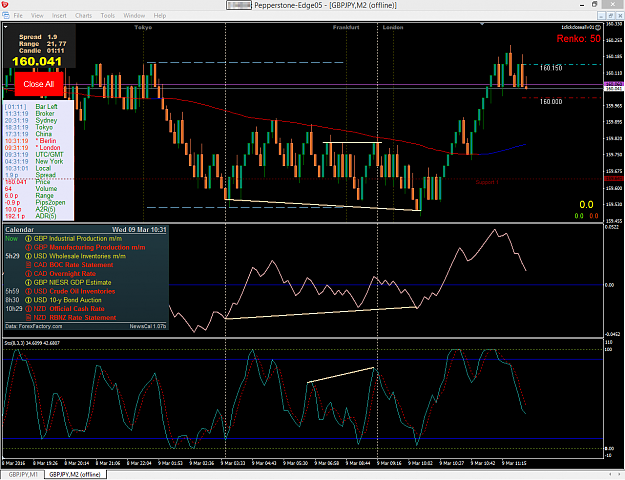This screenshot has width=625, height=480.
Task: Click the Renko: 50 label
Action: pos(578,39)
